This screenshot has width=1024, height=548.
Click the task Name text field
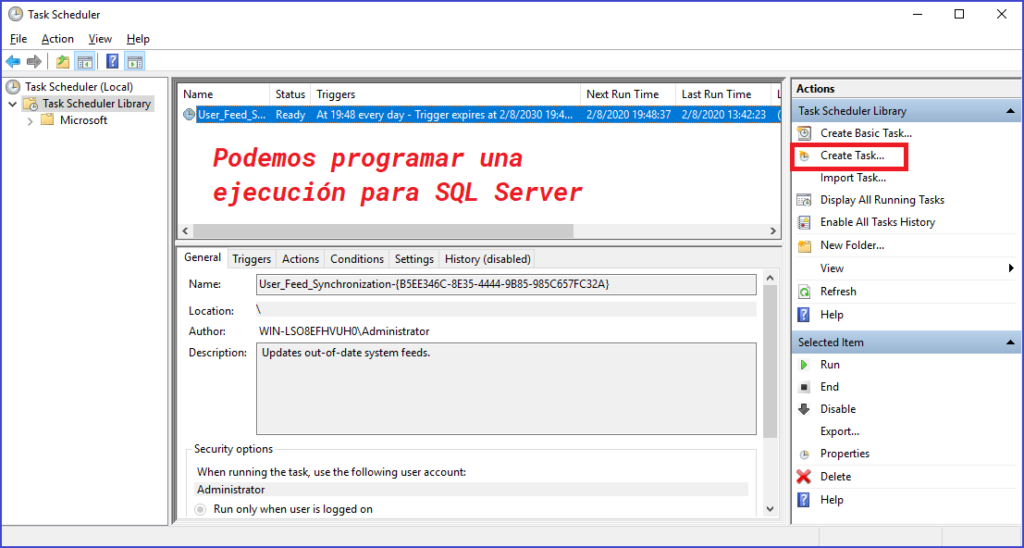[506, 284]
